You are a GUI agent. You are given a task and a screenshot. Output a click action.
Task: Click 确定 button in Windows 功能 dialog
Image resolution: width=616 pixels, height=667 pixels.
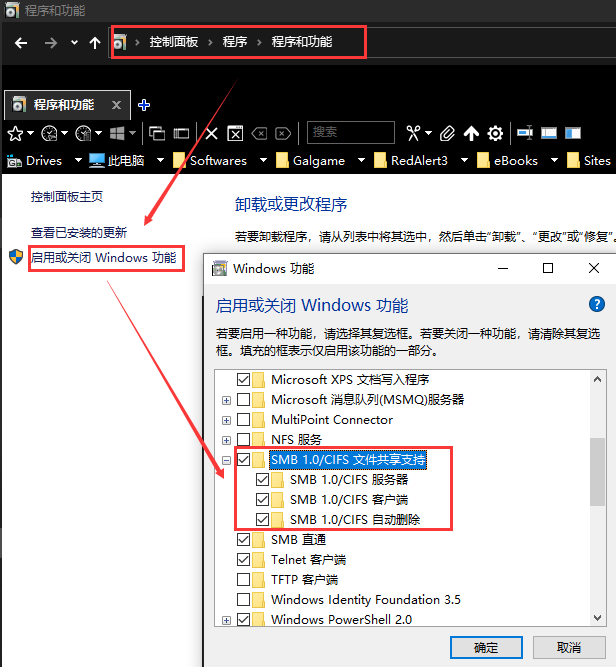[x=486, y=648]
